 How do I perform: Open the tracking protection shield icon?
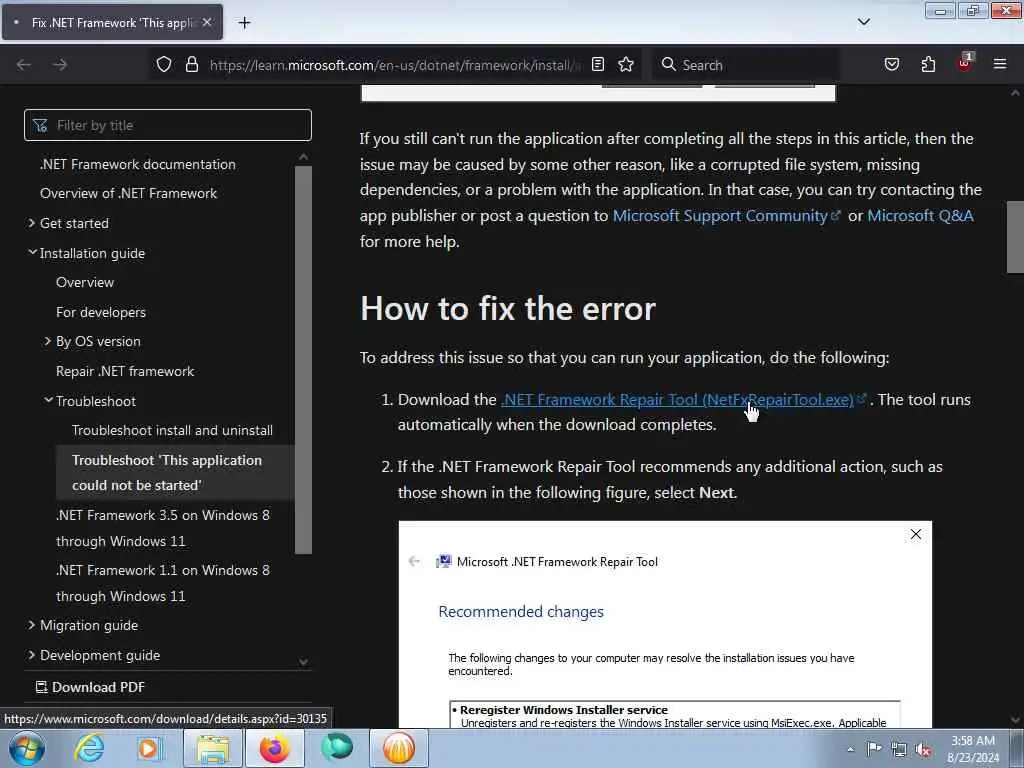click(x=164, y=64)
